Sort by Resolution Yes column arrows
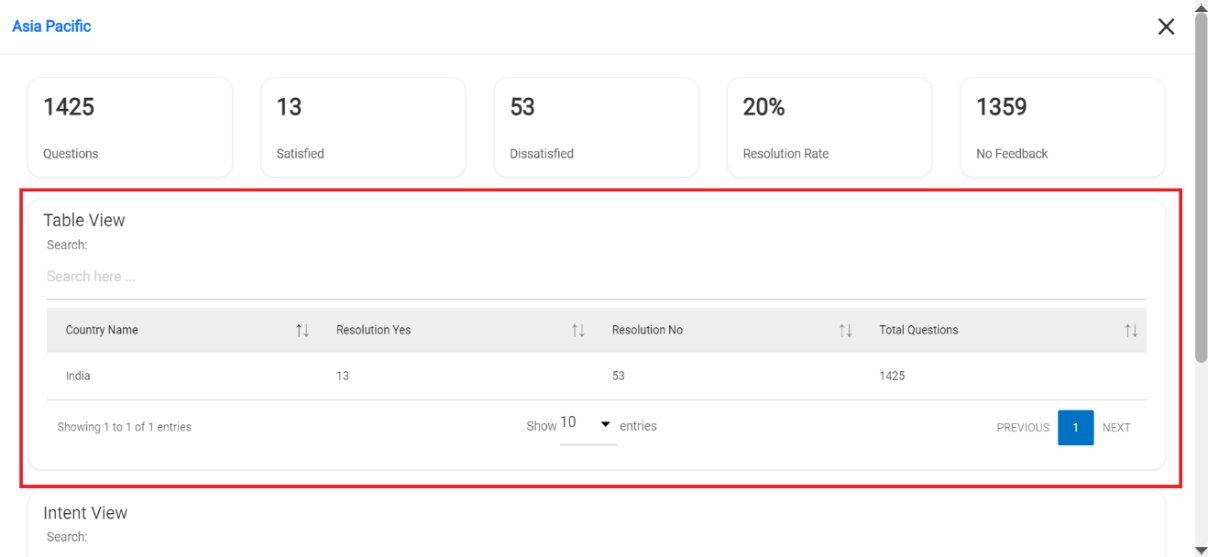The image size is (1208, 557). 578,331
